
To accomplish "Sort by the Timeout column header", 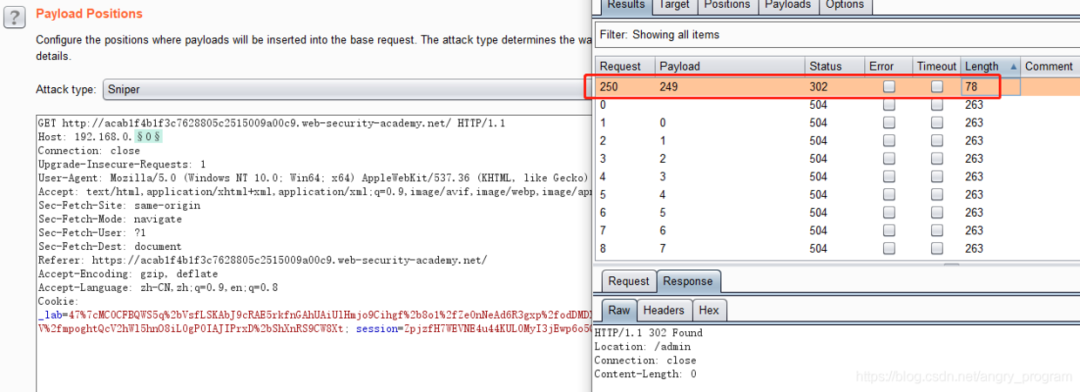I will tap(936, 67).
